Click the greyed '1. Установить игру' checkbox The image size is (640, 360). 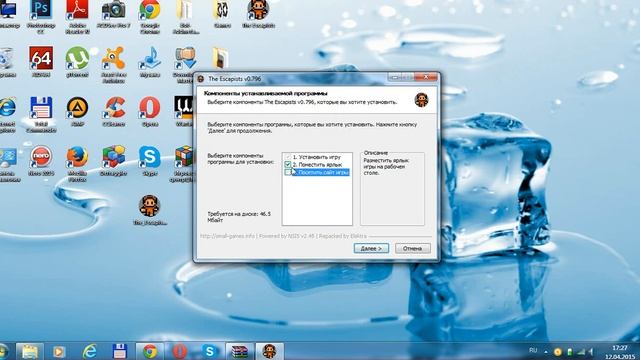pos(288,157)
